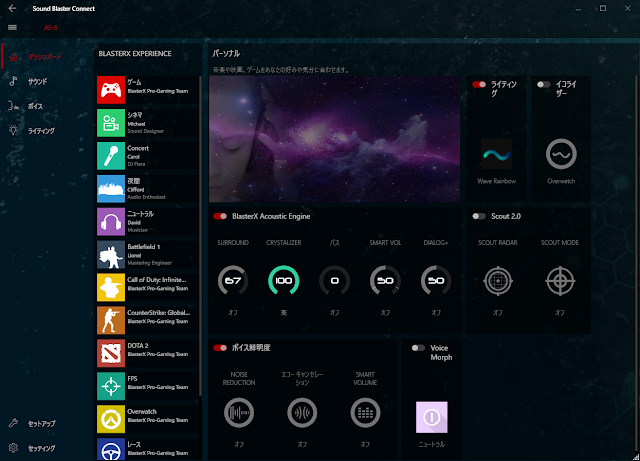
Task: Pick the Night profile skyline icon
Action: (111, 189)
